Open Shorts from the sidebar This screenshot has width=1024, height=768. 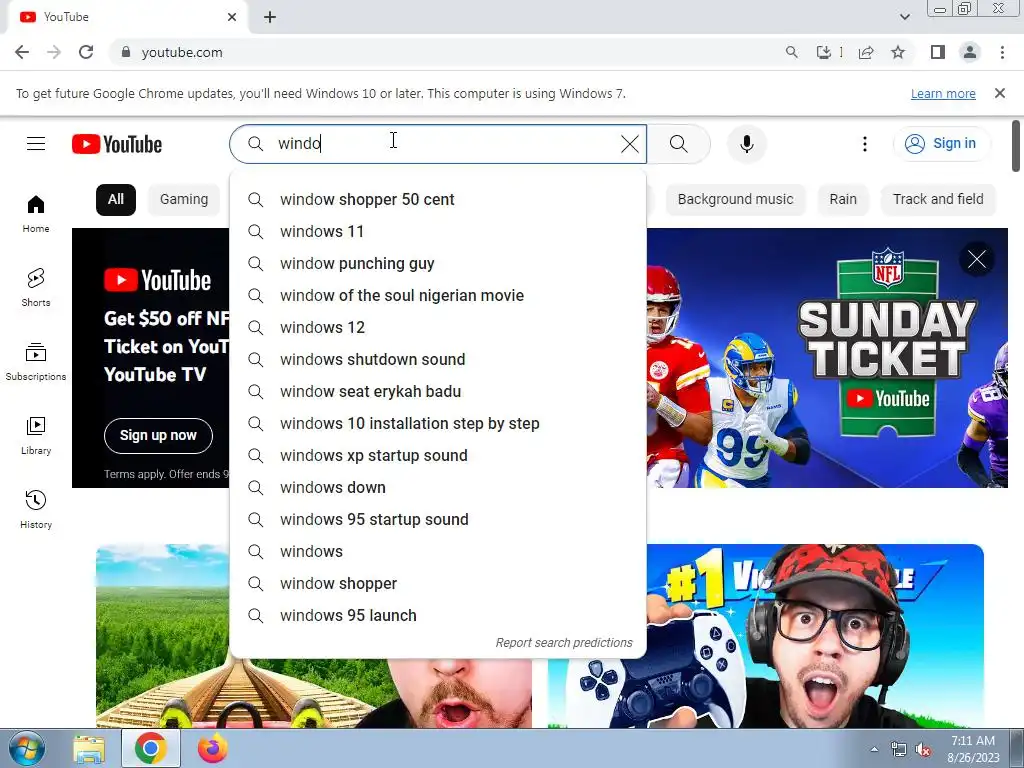coord(36,287)
